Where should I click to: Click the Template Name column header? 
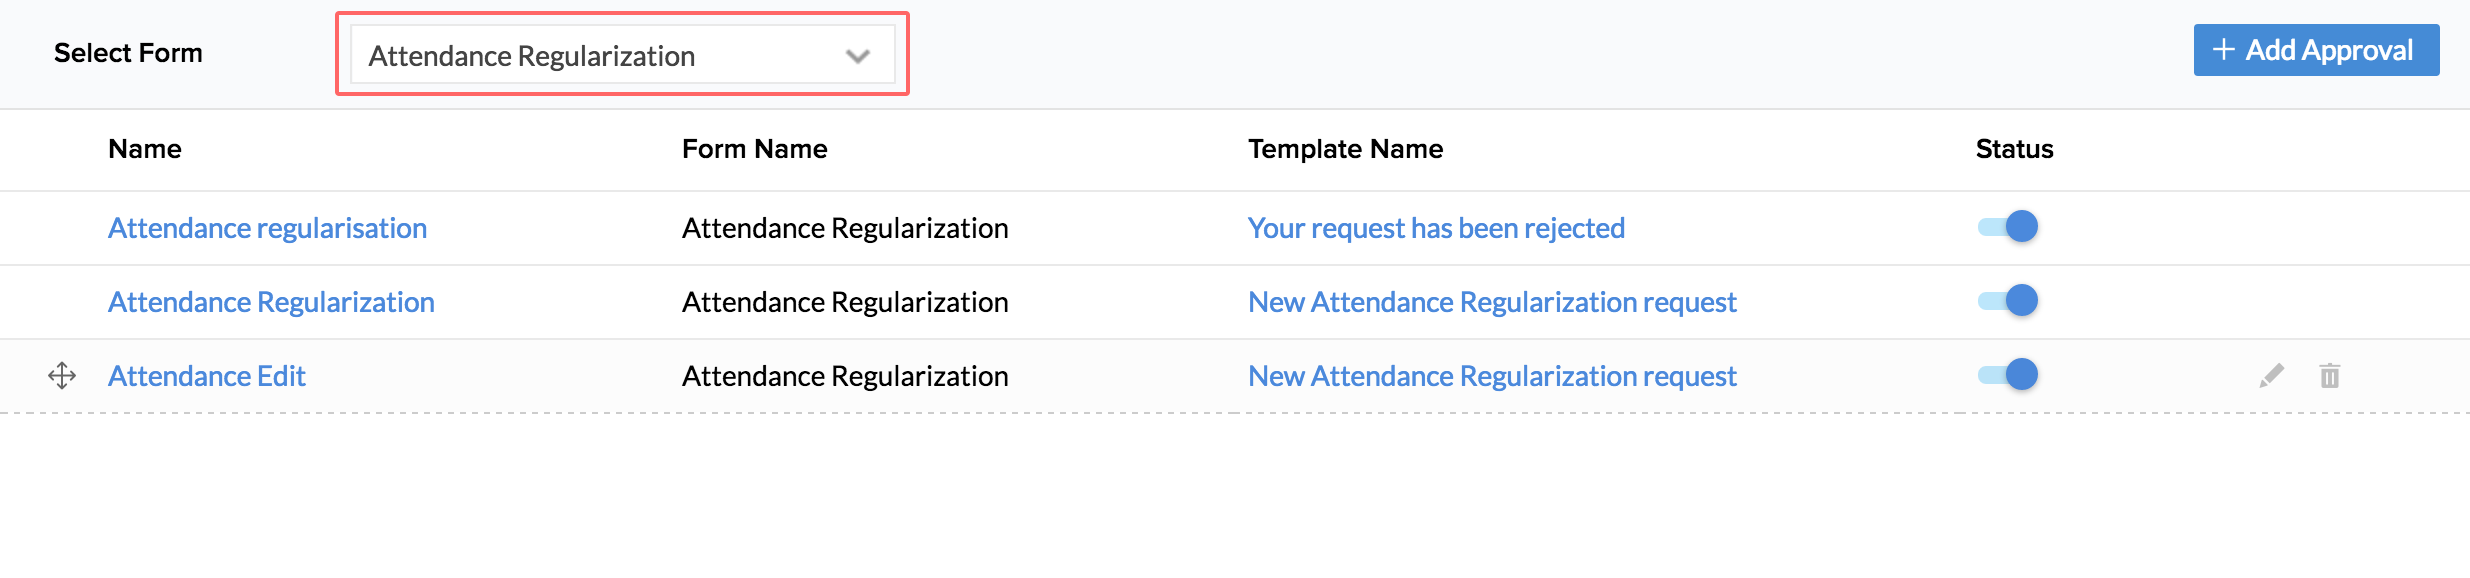coord(1345,149)
